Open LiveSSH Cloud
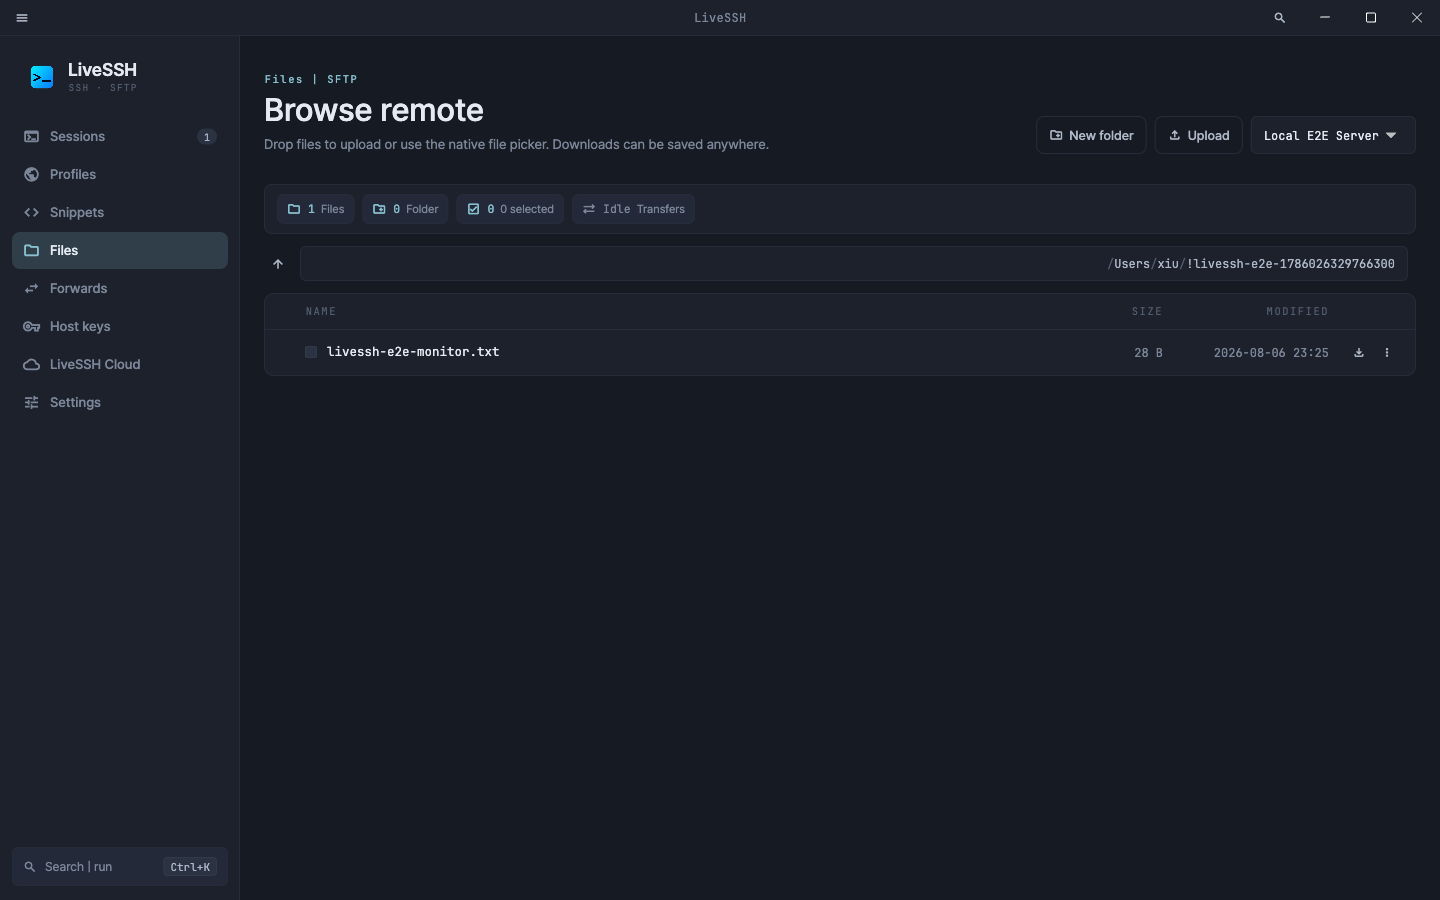 pyautogui.click(x=120, y=365)
